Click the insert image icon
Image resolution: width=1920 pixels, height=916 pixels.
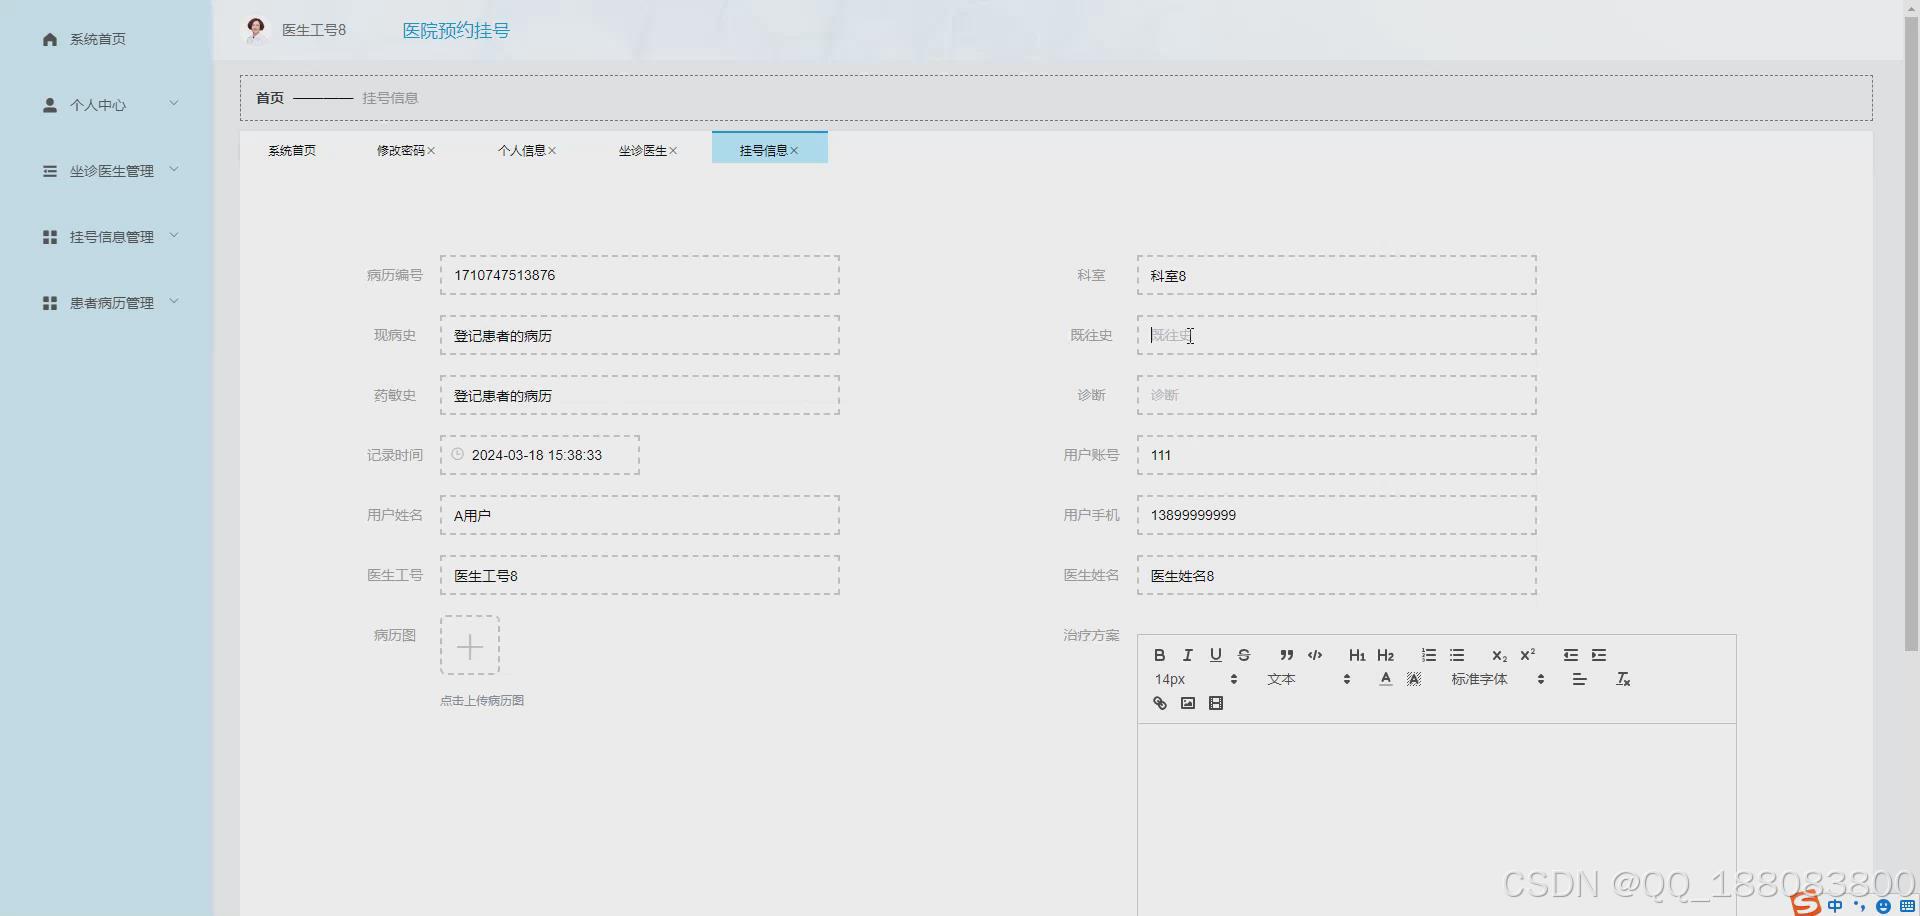point(1187,703)
